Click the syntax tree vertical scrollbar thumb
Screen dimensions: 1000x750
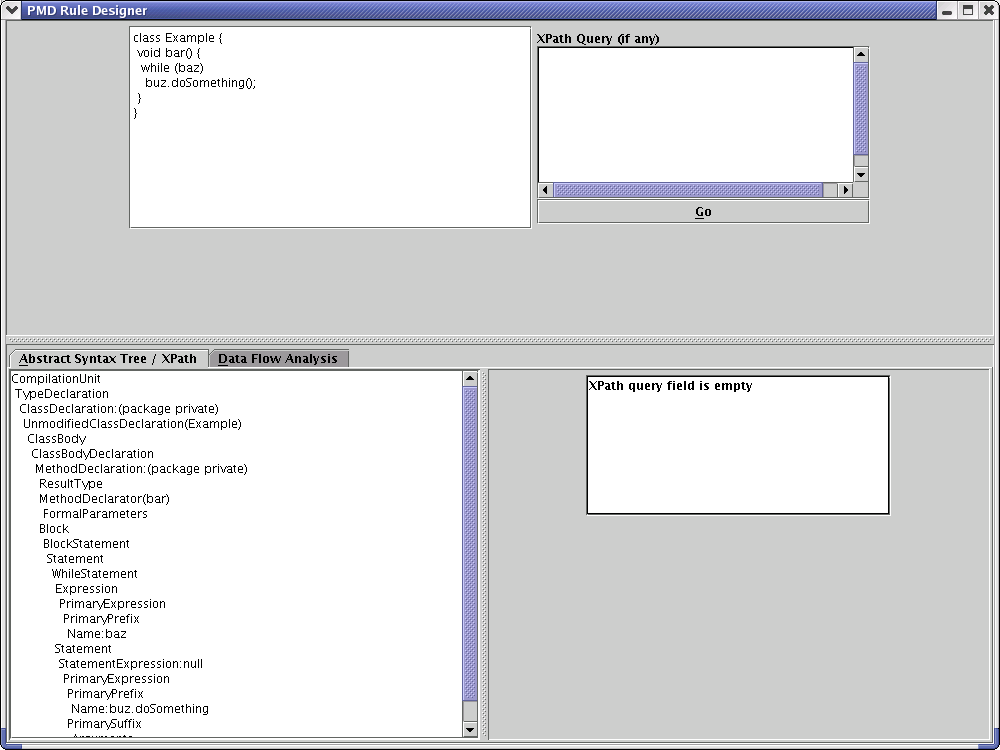(470, 543)
